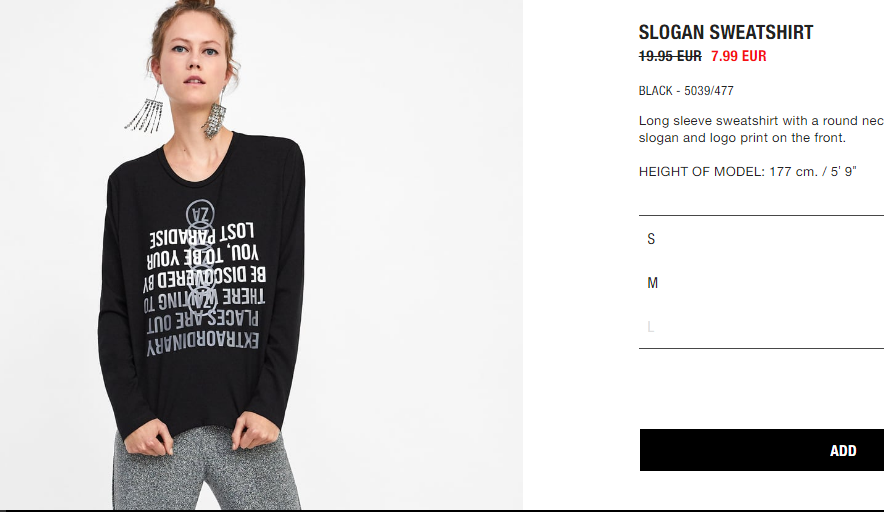This screenshot has height=512, width=884.
Task: Select size S
Action: click(x=761, y=239)
